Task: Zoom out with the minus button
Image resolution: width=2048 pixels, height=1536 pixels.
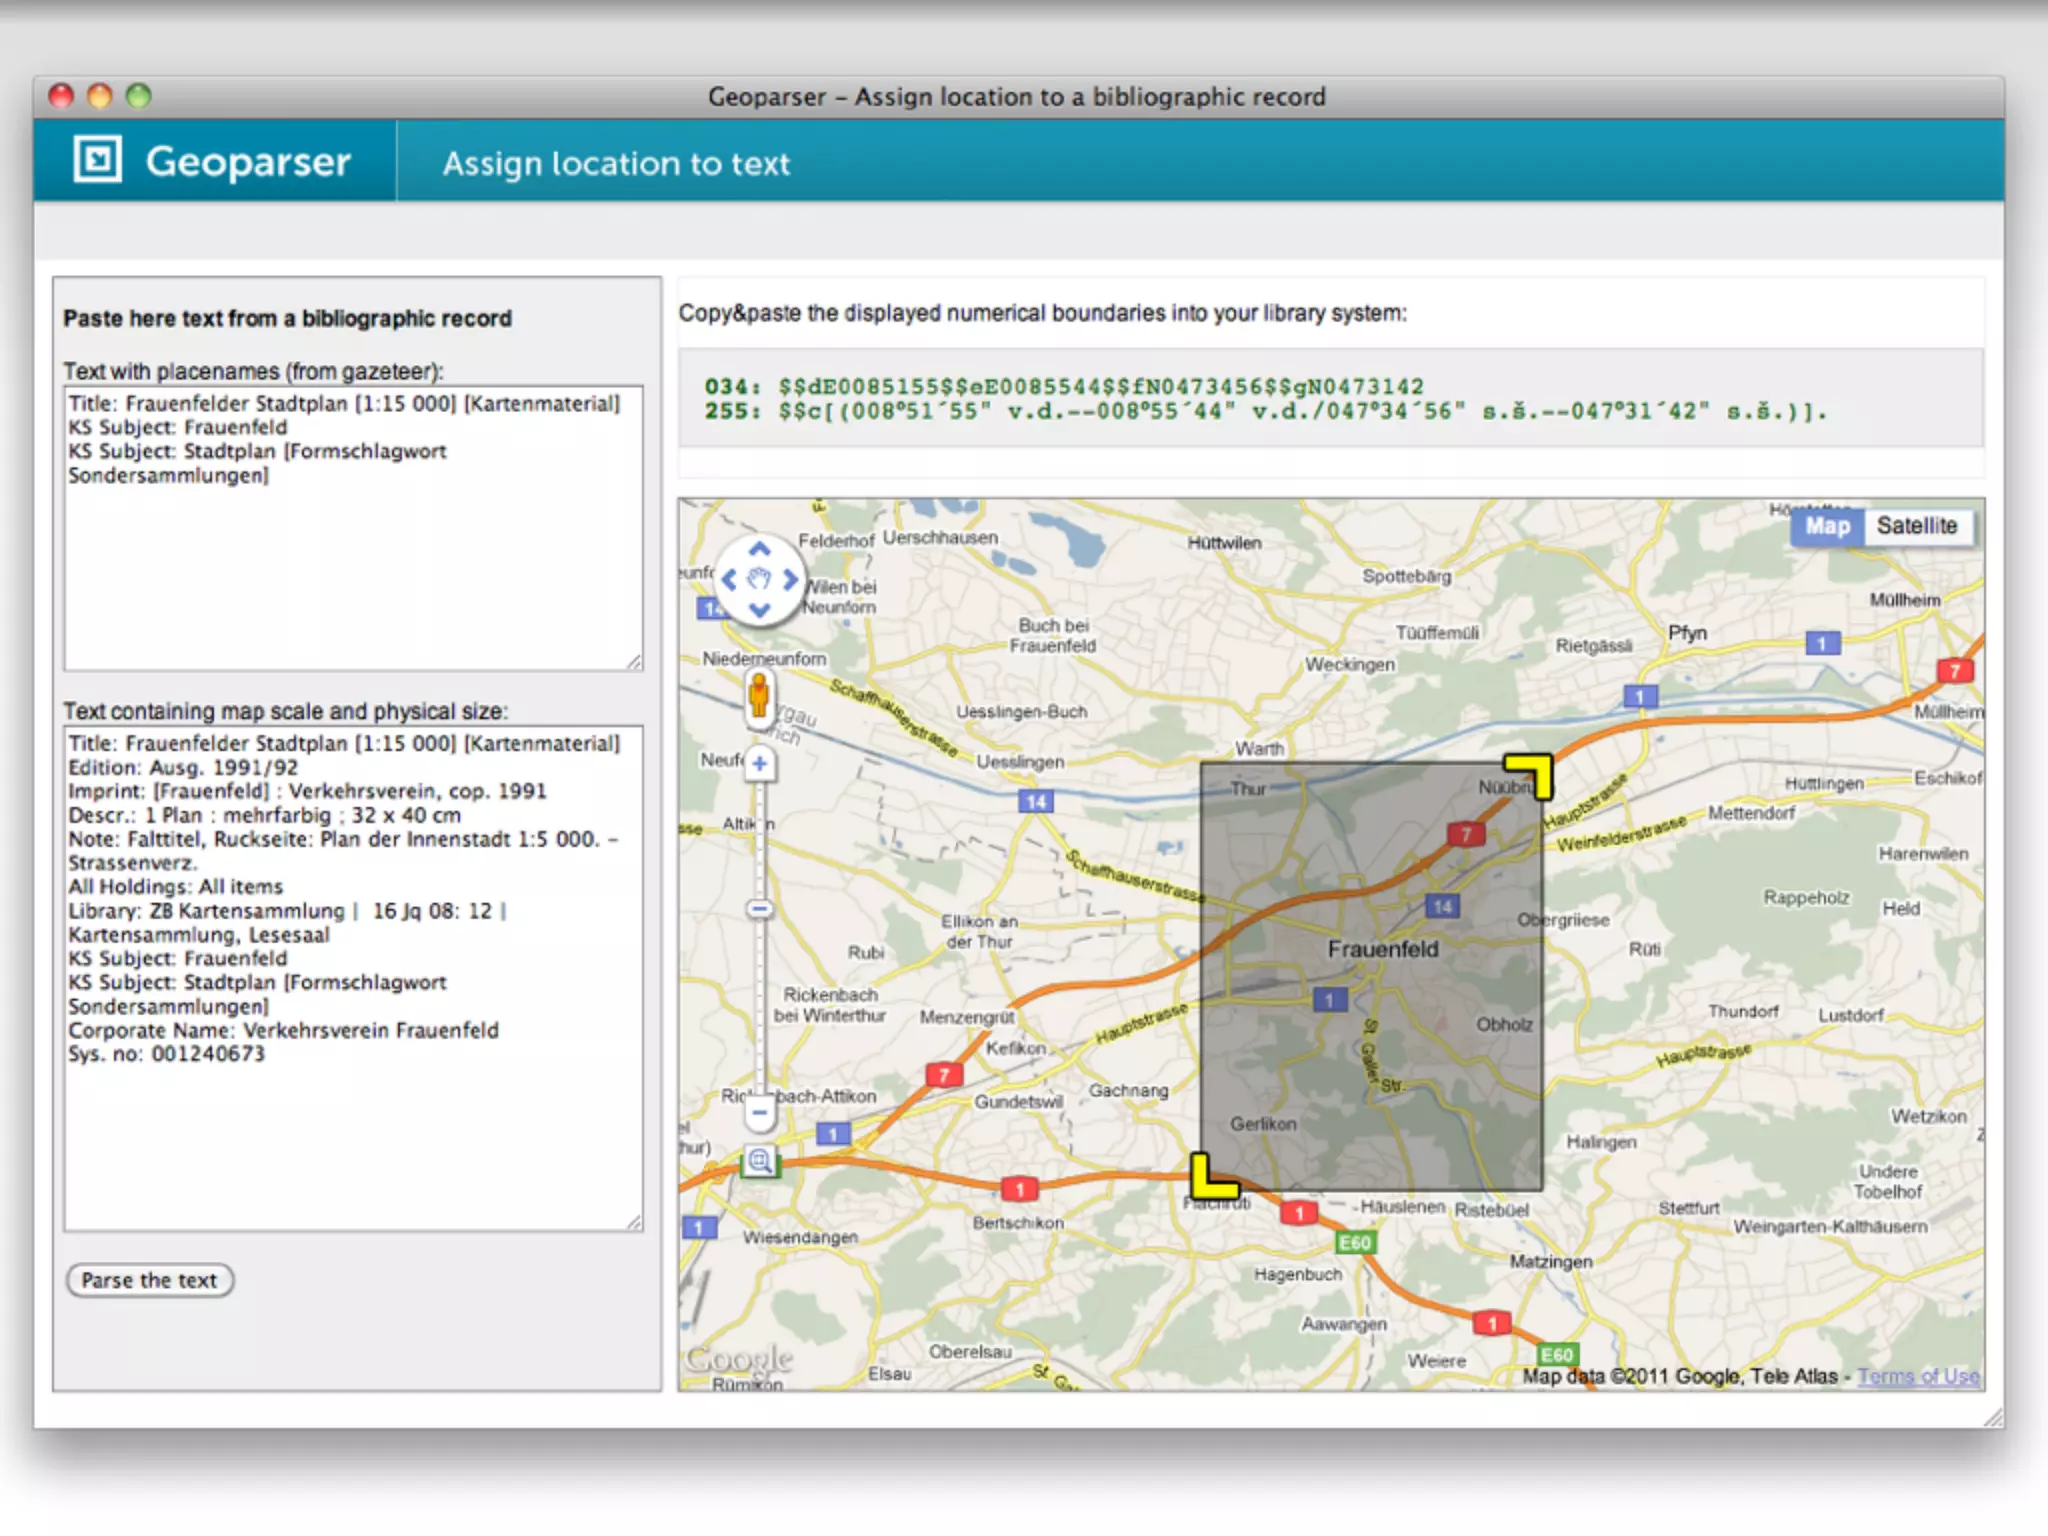Action: 760,1112
